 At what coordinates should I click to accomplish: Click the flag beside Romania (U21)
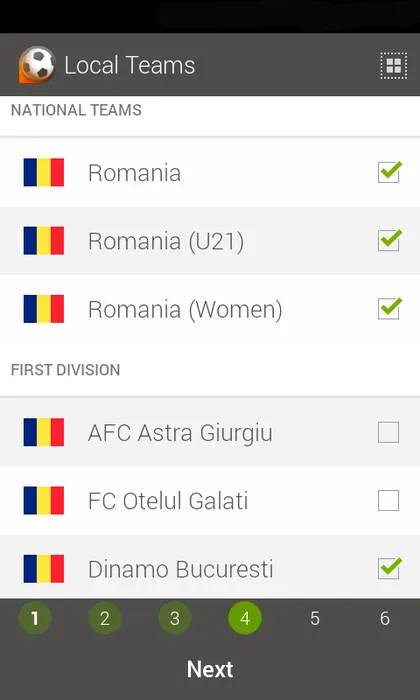pos(44,241)
